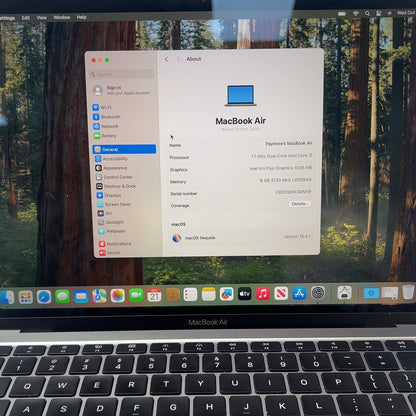Viewport: 416px width, 416px height.
Task: Click the Coverage Details button
Action: [300, 204]
